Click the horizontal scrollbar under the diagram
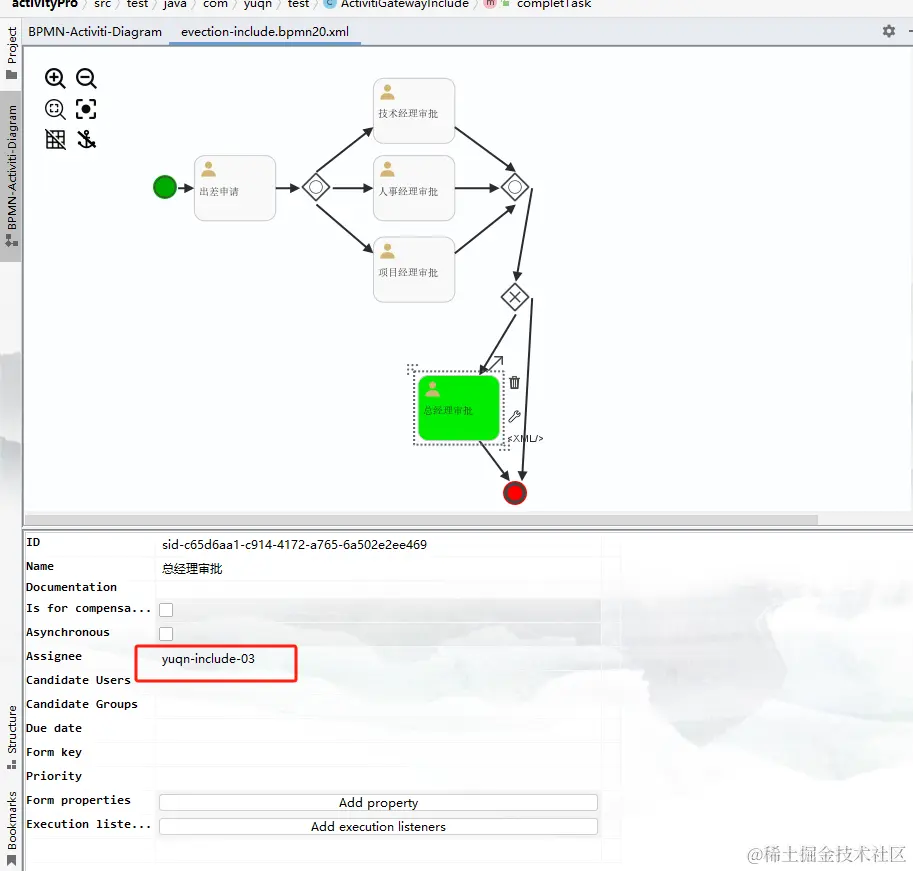The image size is (913, 871). (x=422, y=519)
